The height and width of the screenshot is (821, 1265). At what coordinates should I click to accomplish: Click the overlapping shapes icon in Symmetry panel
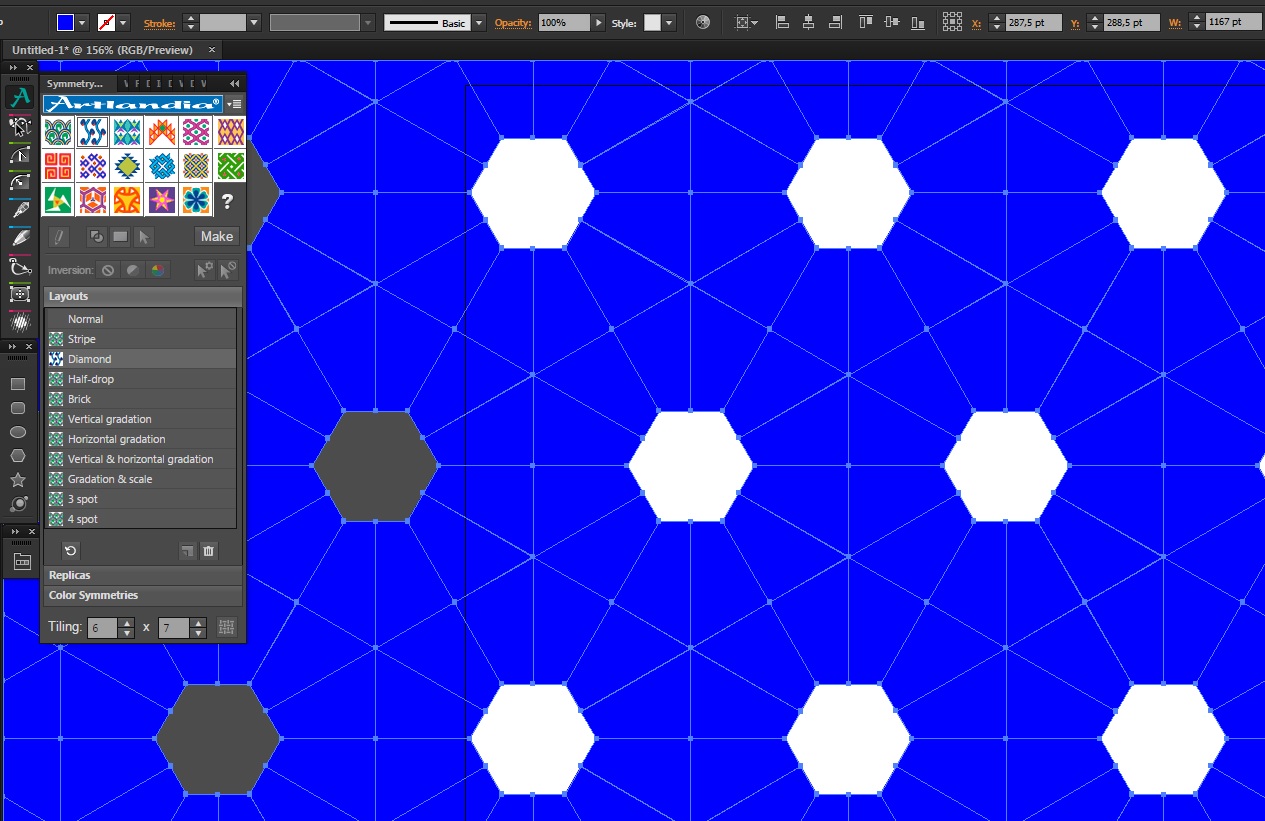tap(97, 237)
